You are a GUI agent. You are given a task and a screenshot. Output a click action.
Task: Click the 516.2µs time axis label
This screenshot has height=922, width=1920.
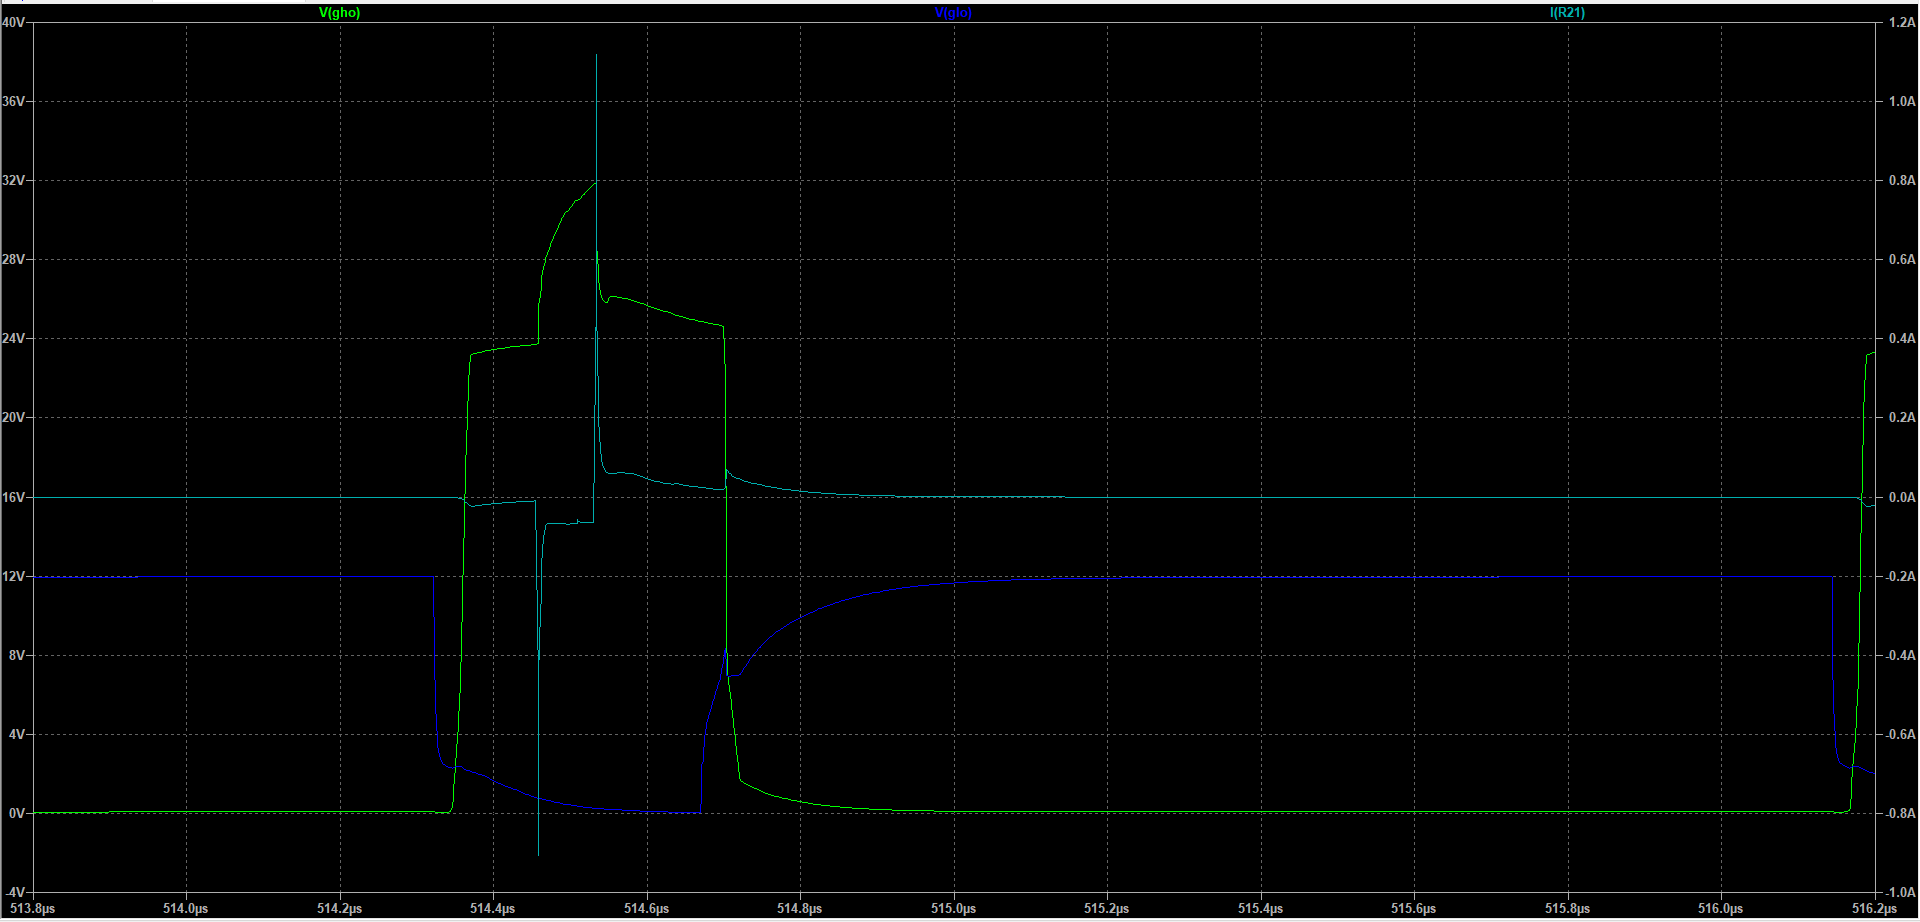click(x=1875, y=908)
